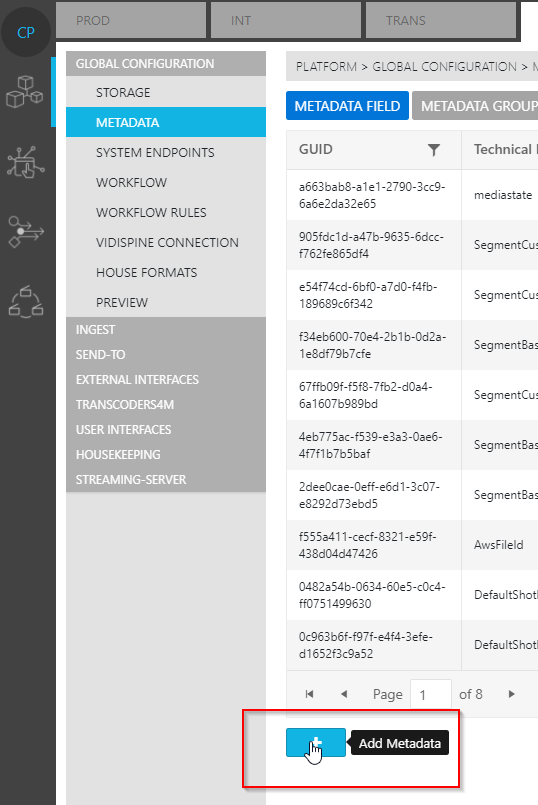Go to first page of results
The image size is (538, 805).
click(x=310, y=694)
